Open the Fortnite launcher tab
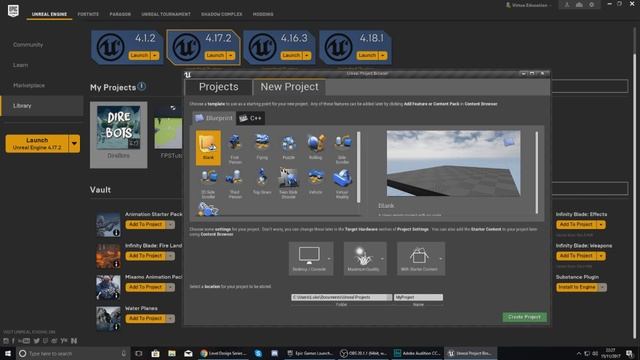640x360 pixels. click(x=88, y=14)
